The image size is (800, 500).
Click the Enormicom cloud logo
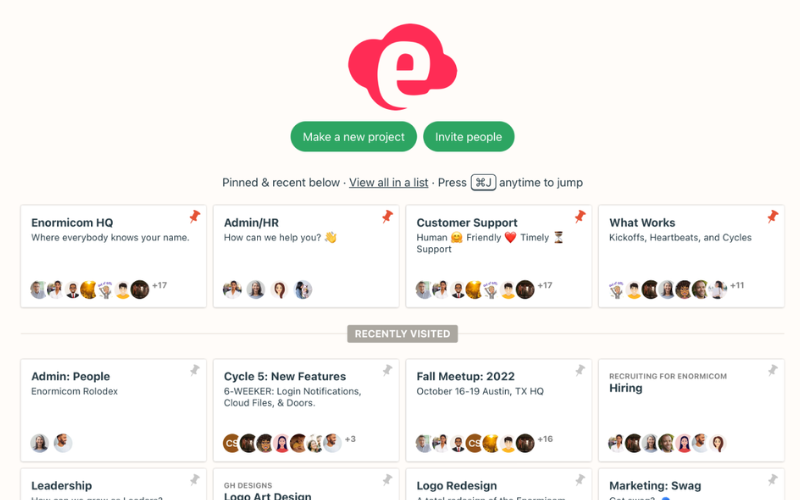point(403,67)
